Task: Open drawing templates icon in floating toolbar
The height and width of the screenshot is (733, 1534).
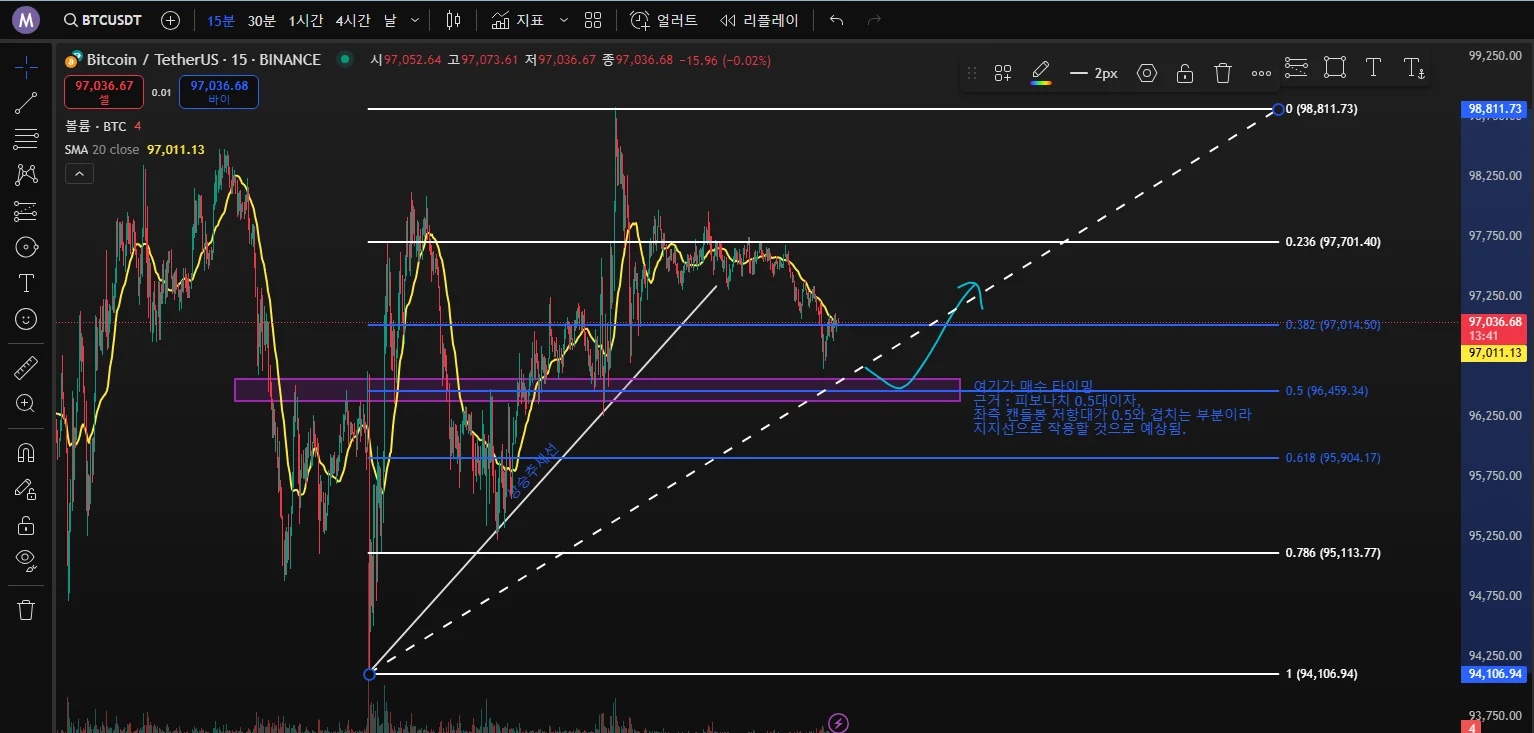Action: [1002, 73]
